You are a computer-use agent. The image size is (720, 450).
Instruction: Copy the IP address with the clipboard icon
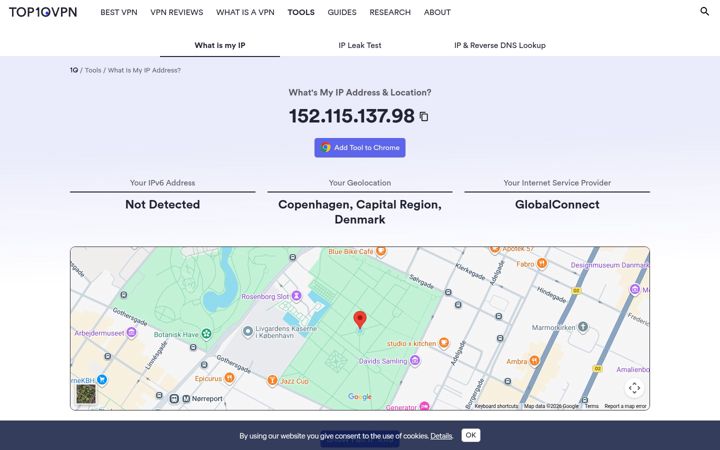click(424, 117)
